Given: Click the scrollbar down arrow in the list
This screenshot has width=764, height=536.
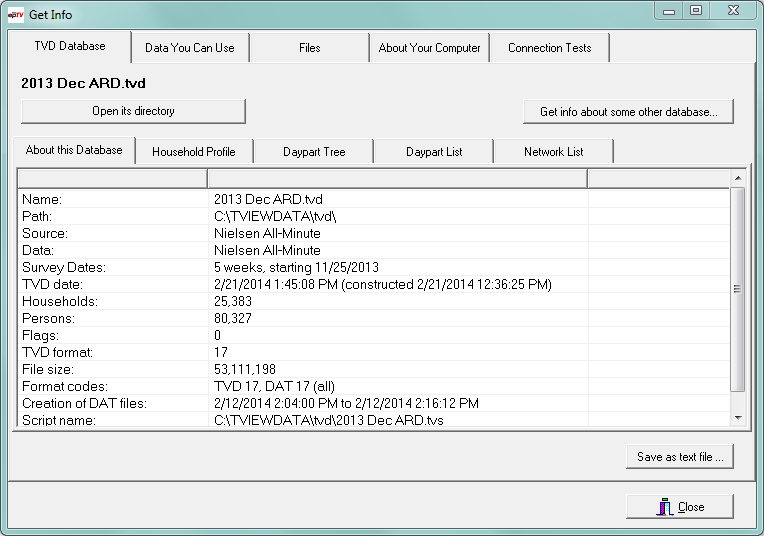Looking at the screenshot, I should tap(738, 418).
